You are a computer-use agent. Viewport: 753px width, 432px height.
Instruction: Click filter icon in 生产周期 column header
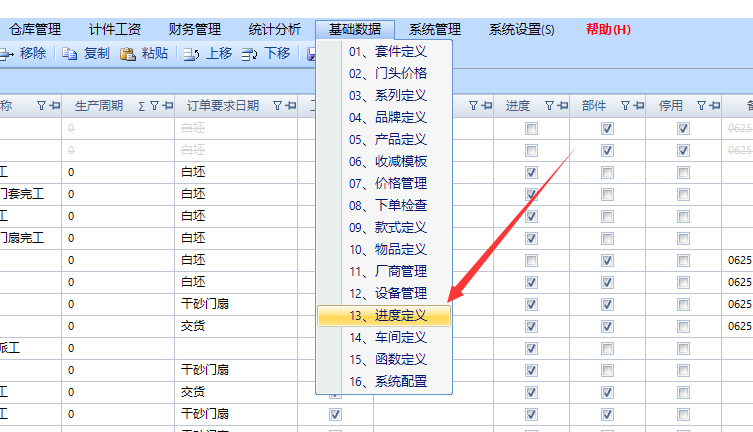click(153, 105)
